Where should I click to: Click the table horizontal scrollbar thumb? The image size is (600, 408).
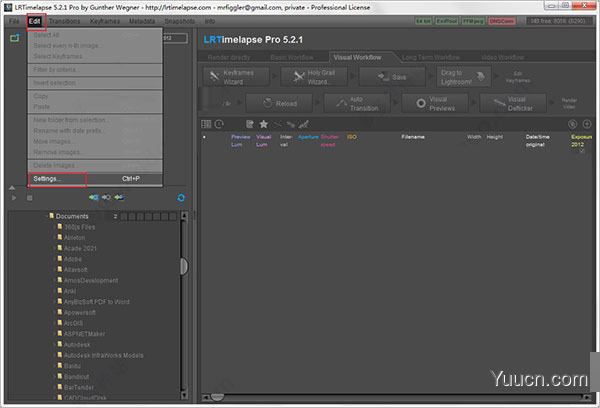(217, 397)
